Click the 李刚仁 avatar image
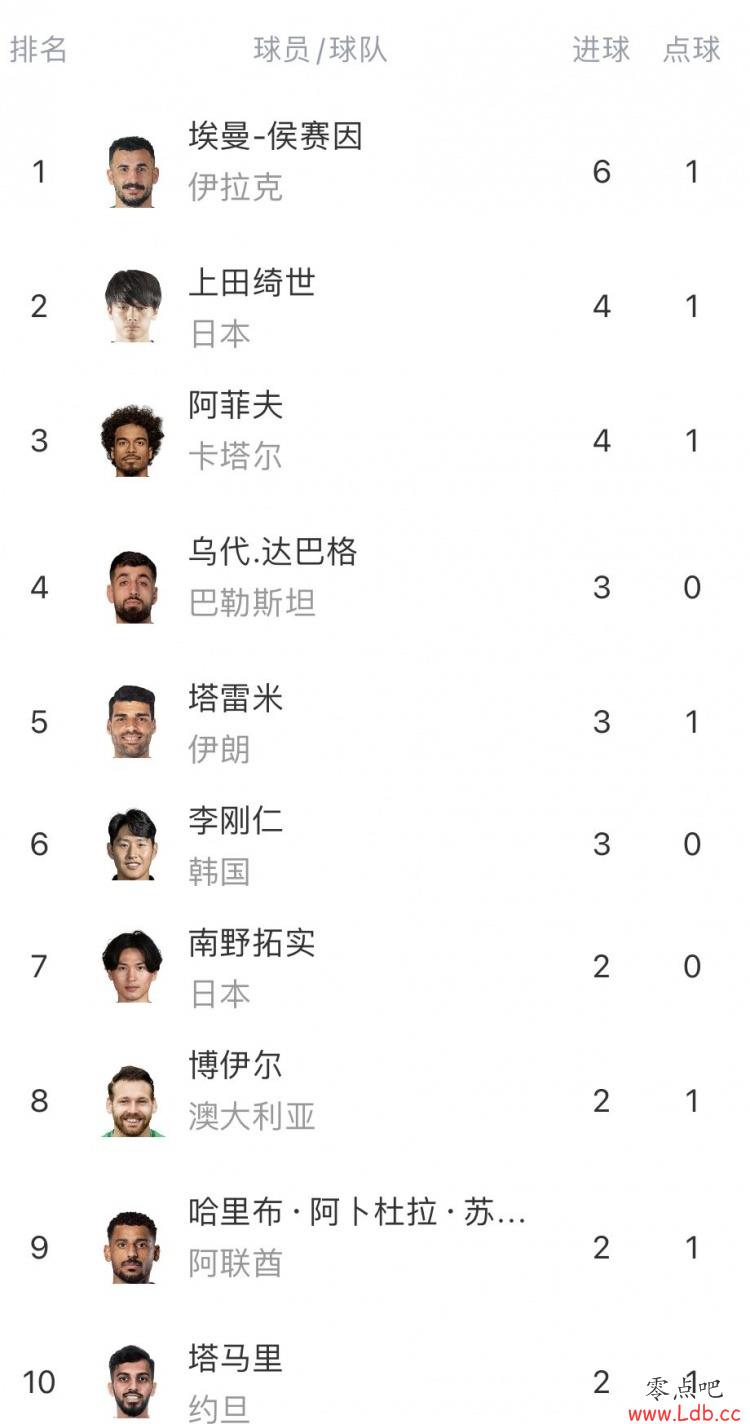The image size is (750, 1424). click(x=131, y=844)
